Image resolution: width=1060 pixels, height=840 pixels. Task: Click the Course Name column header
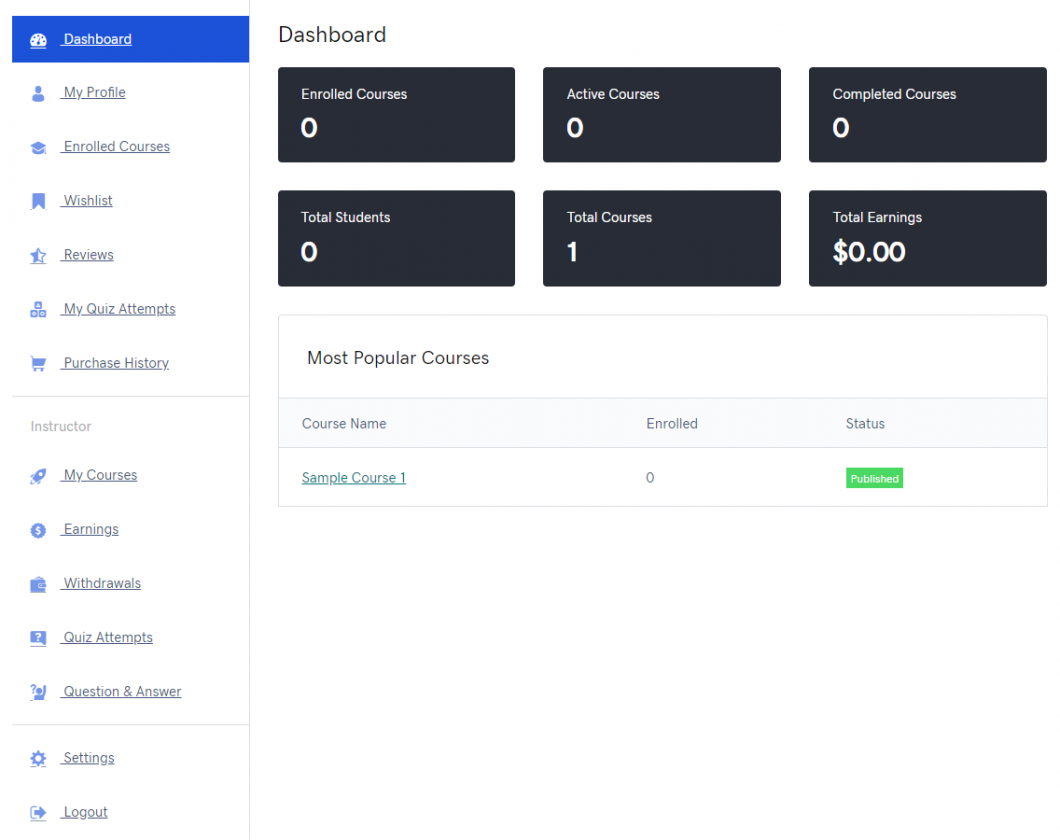click(x=344, y=423)
